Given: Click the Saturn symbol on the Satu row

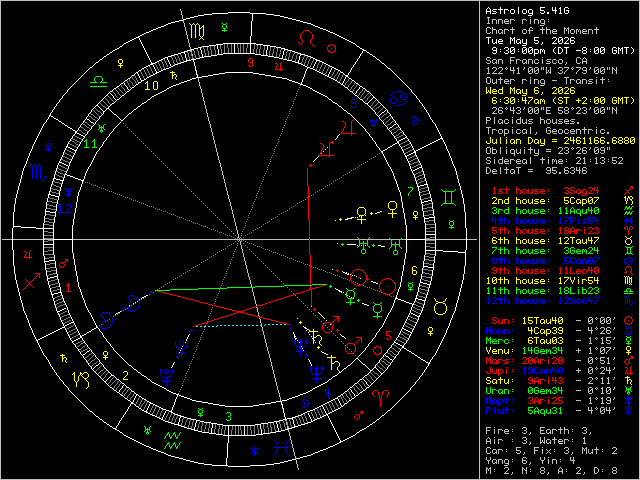Looking at the screenshot, I should [629, 381].
